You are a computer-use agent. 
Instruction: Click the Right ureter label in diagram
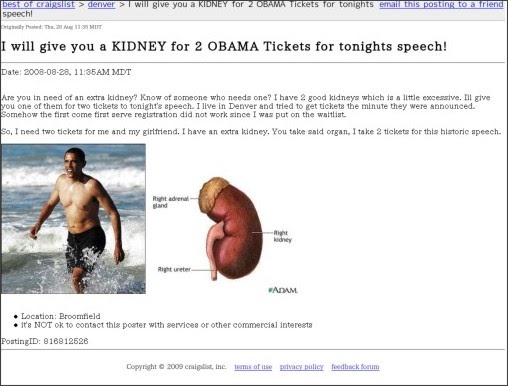pyautogui.click(x=174, y=269)
